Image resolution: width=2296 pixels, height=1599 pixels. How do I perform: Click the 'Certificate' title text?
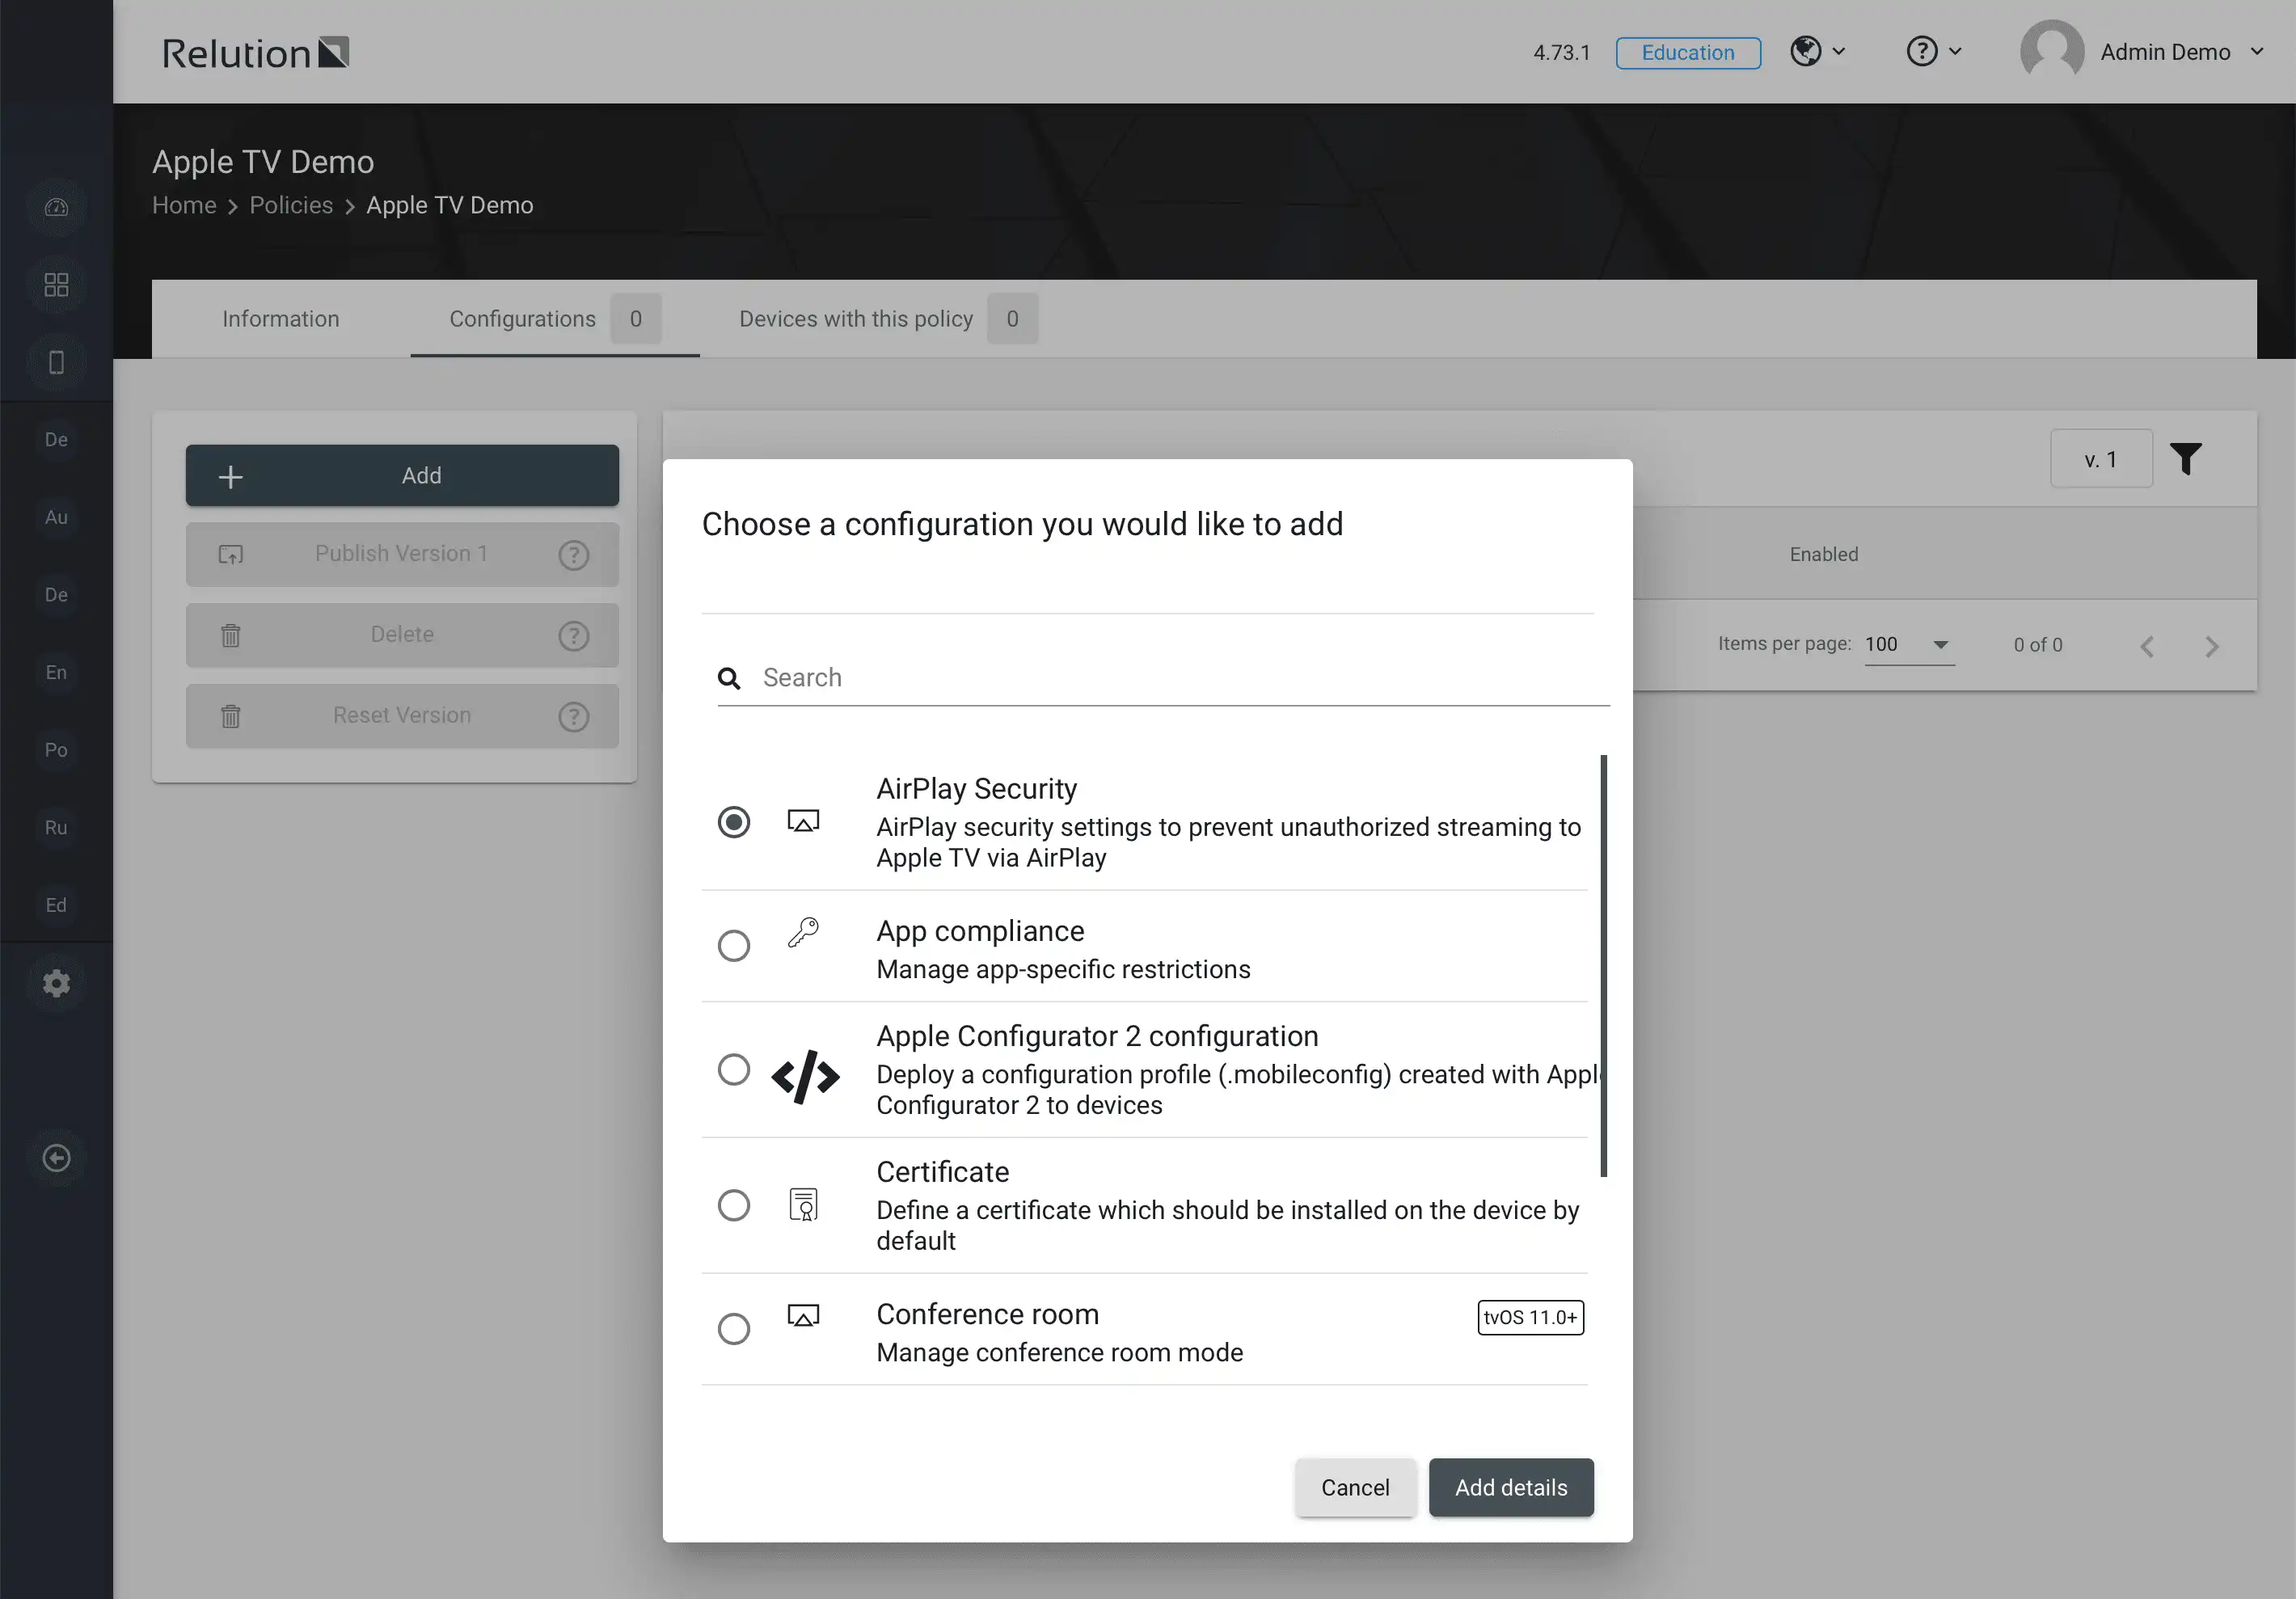pos(943,1172)
